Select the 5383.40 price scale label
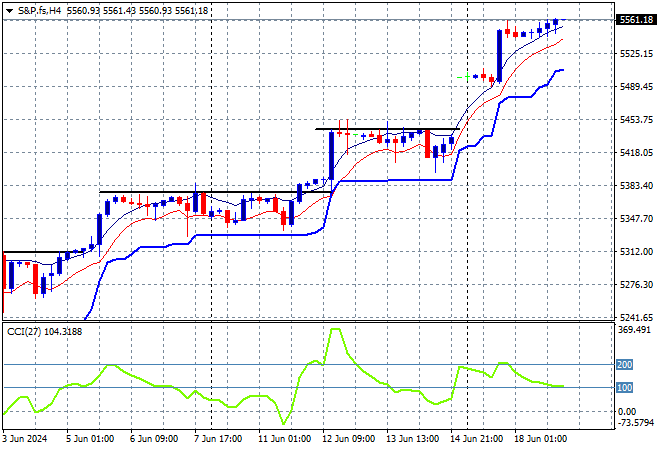 pyautogui.click(x=636, y=186)
